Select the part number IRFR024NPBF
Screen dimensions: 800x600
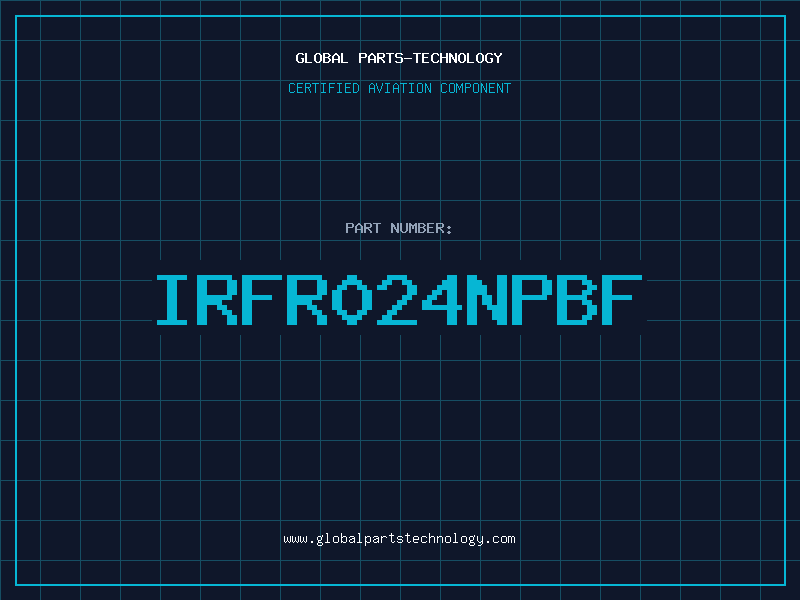click(399, 300)
